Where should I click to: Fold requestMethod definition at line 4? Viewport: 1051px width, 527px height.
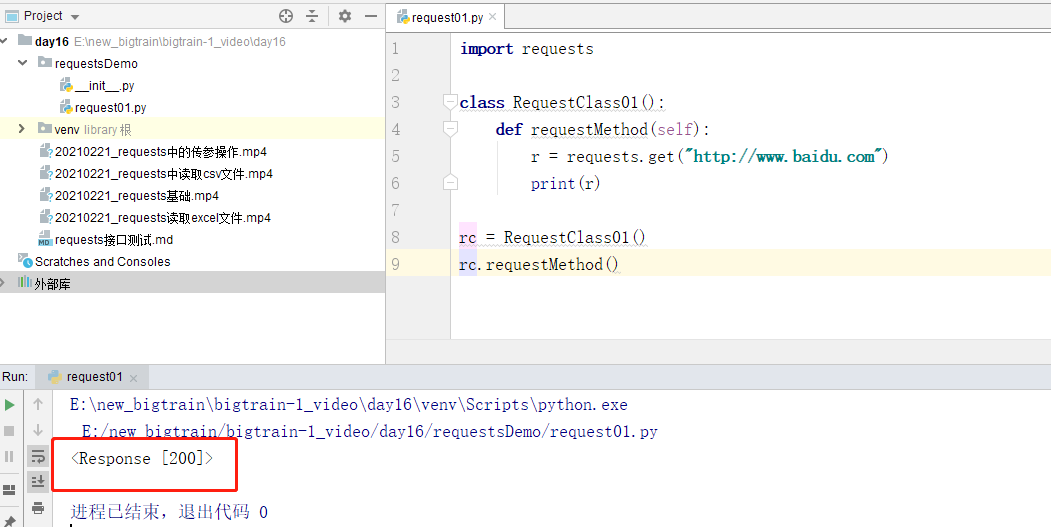(450, 129)
